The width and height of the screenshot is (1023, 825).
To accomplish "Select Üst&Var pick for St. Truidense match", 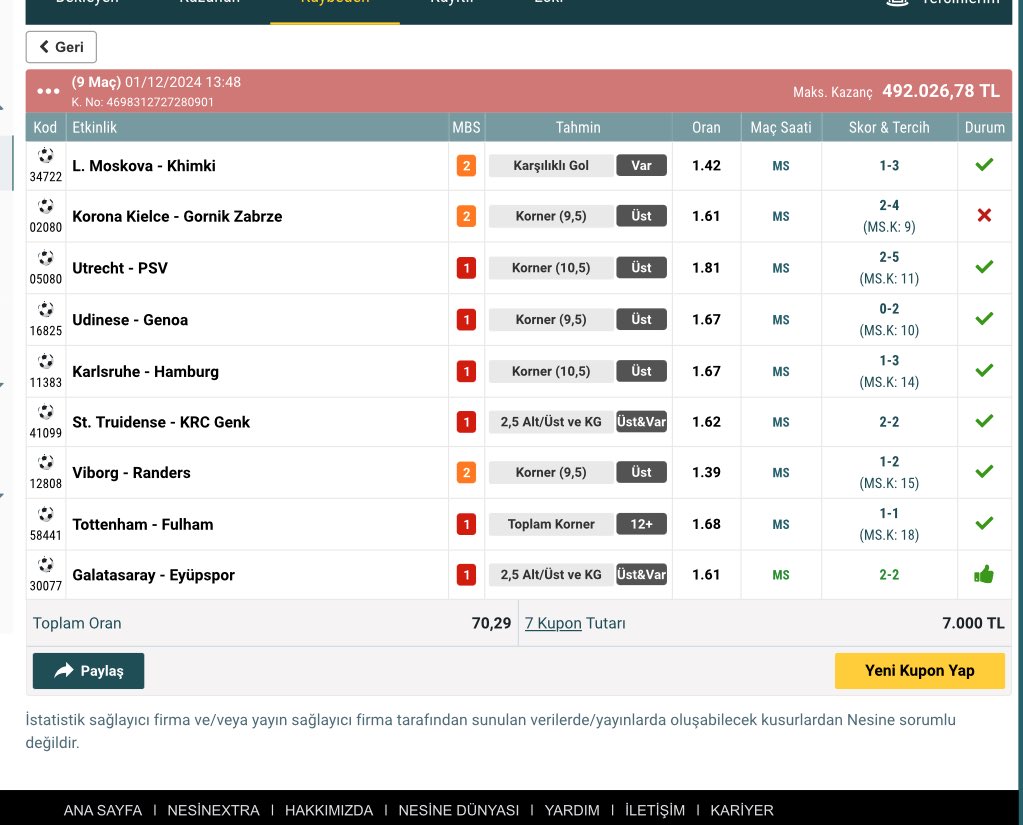I will coord(641,422).
